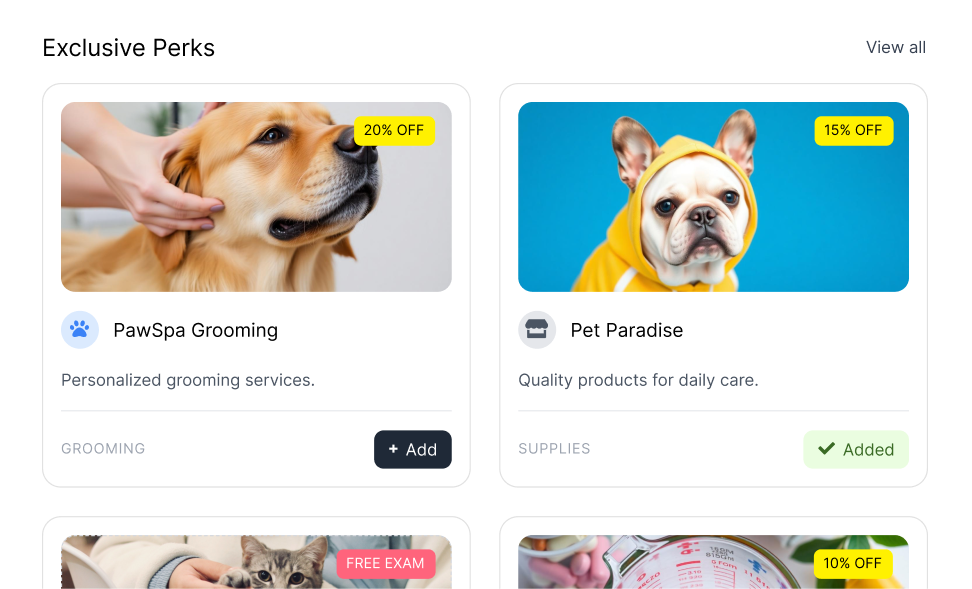Open the View all perks link

pyautogui.click(x=896, y=48)
